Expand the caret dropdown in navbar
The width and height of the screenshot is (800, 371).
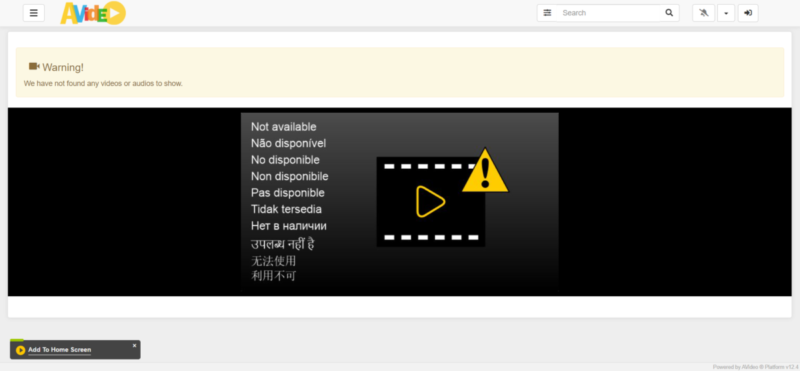[726, 13]
